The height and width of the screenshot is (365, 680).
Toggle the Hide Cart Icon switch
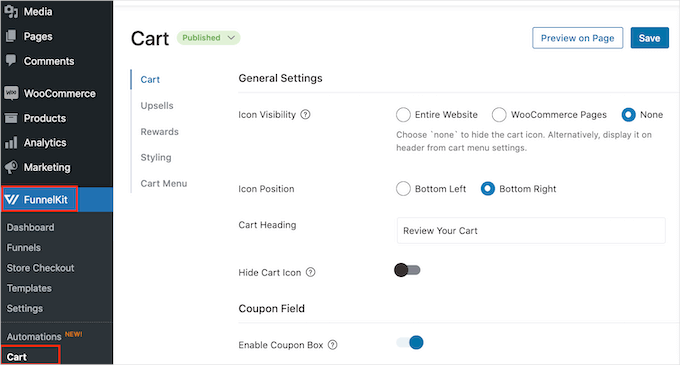407,270
